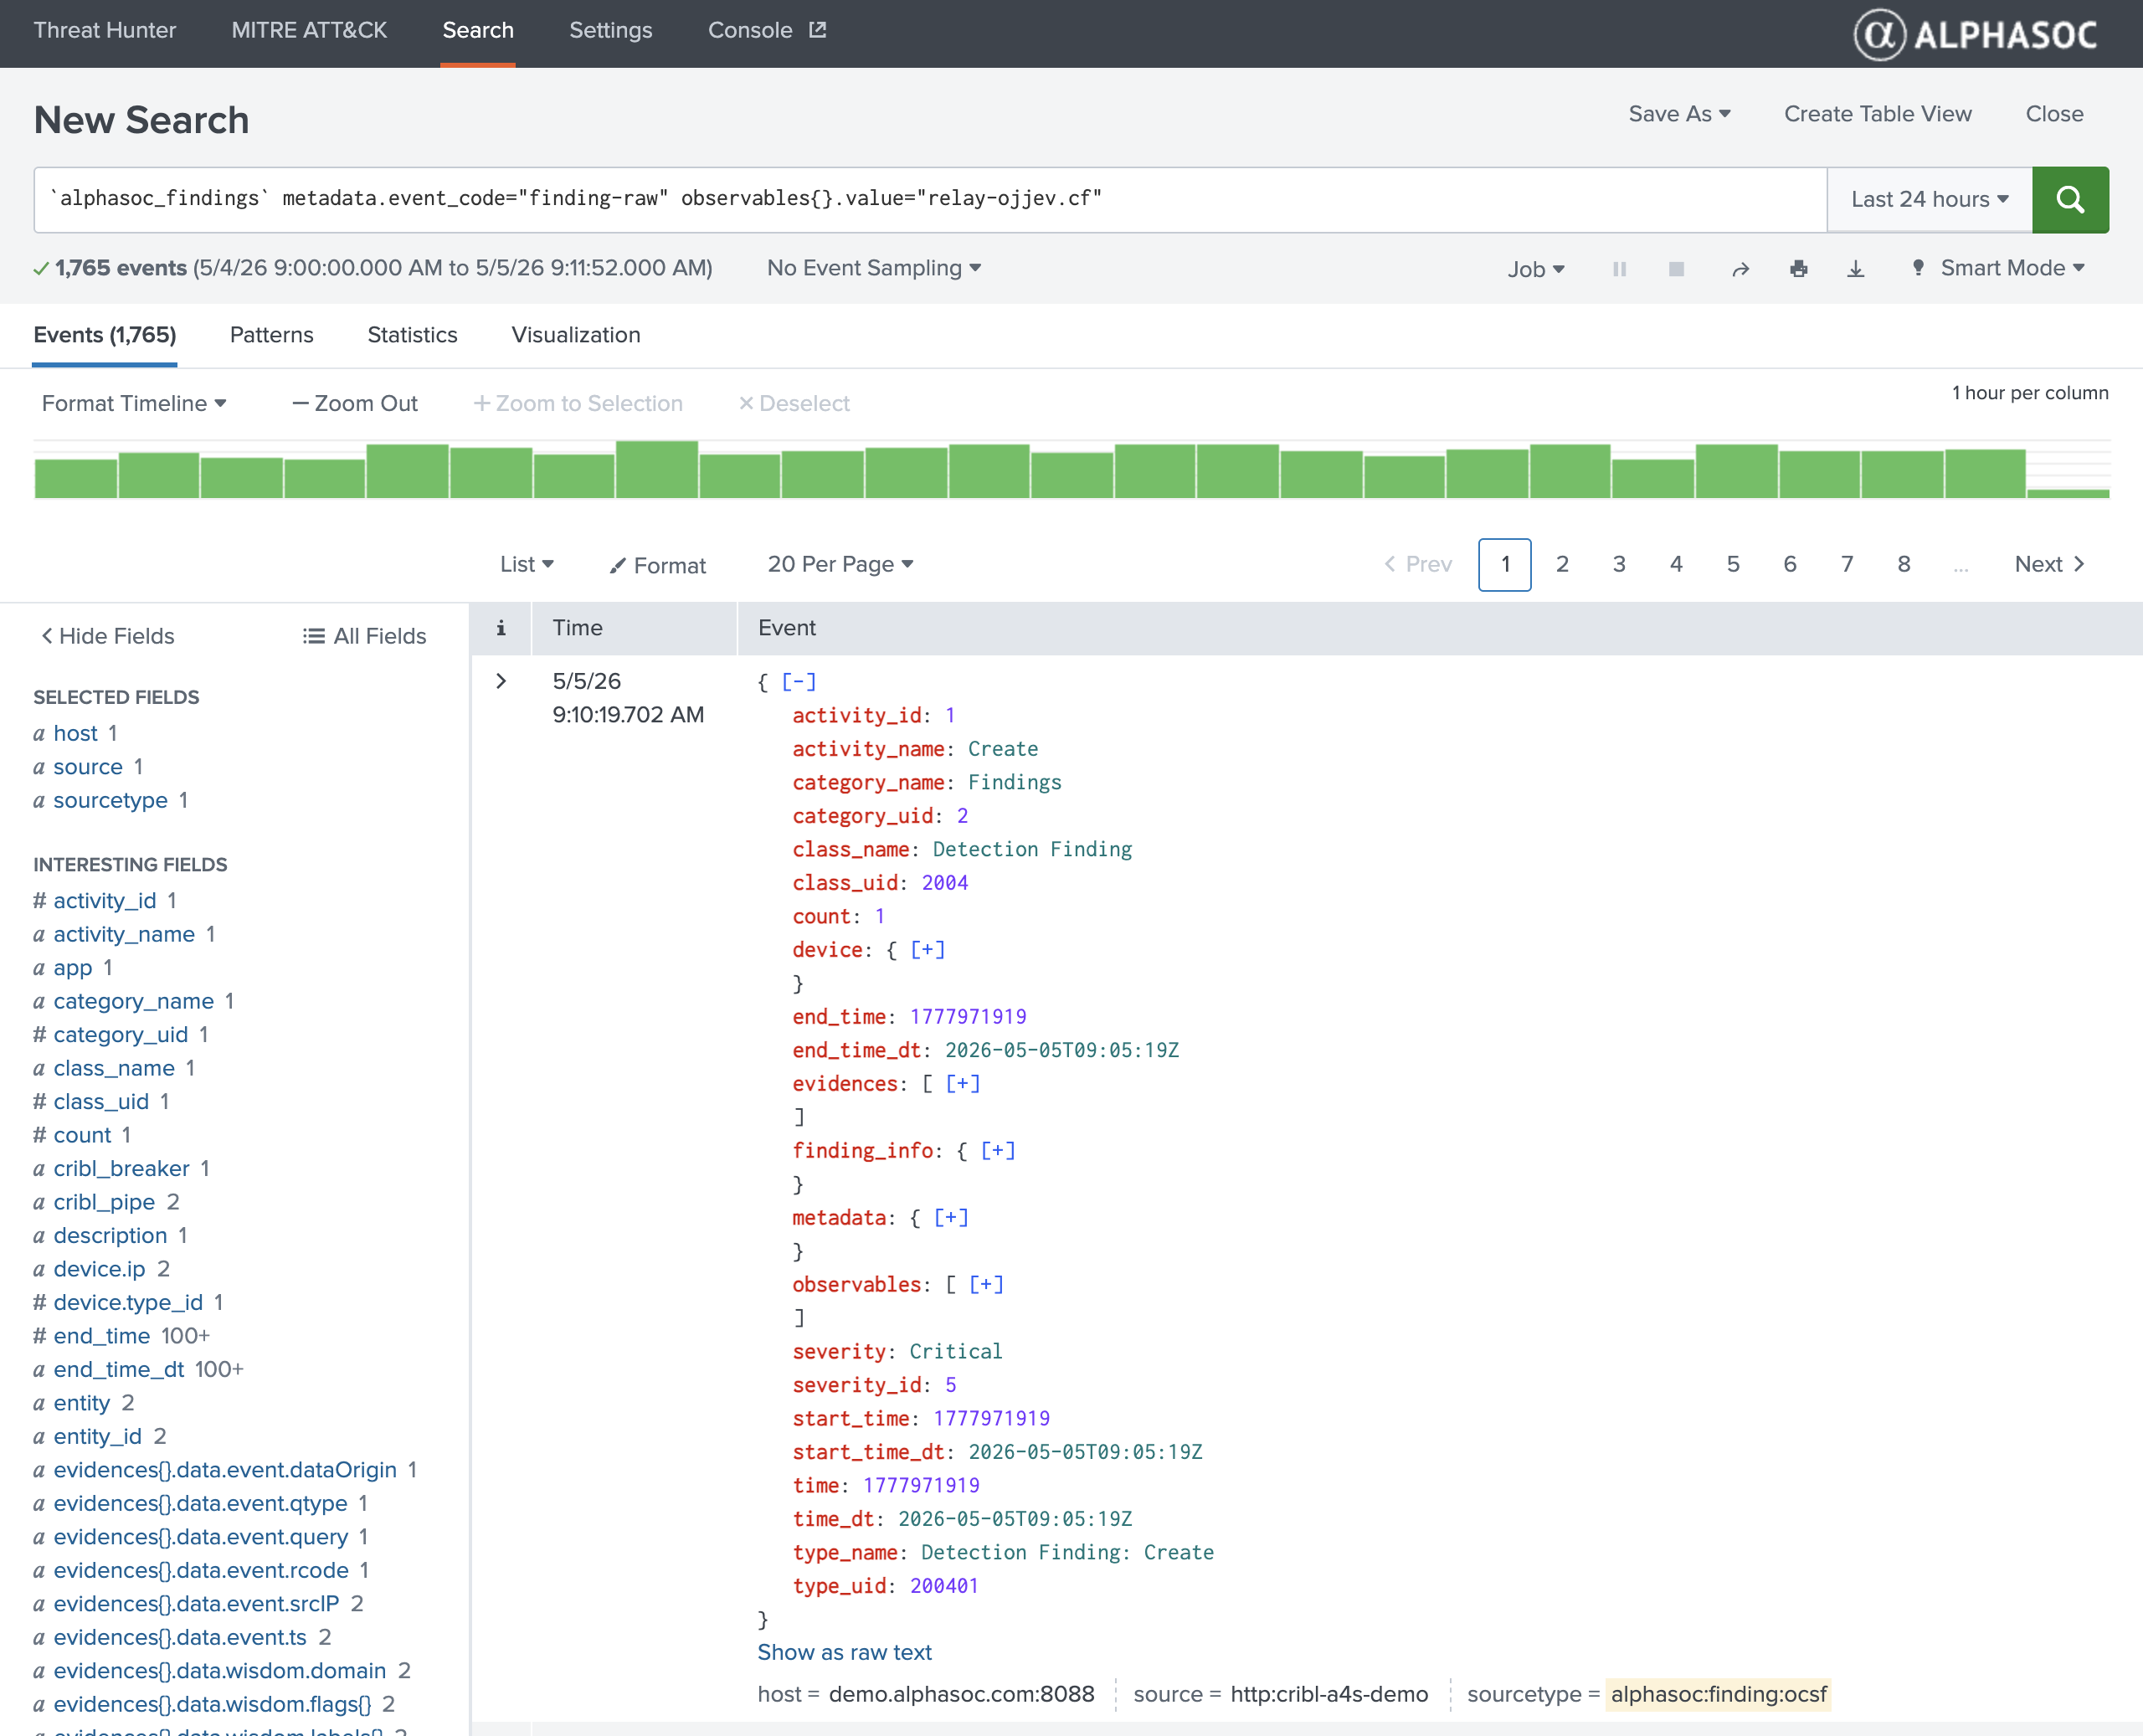The width and height of the screenshot is (2143, 1736).
Task: Go to results page 8
Action: [x=1904, y=564]
